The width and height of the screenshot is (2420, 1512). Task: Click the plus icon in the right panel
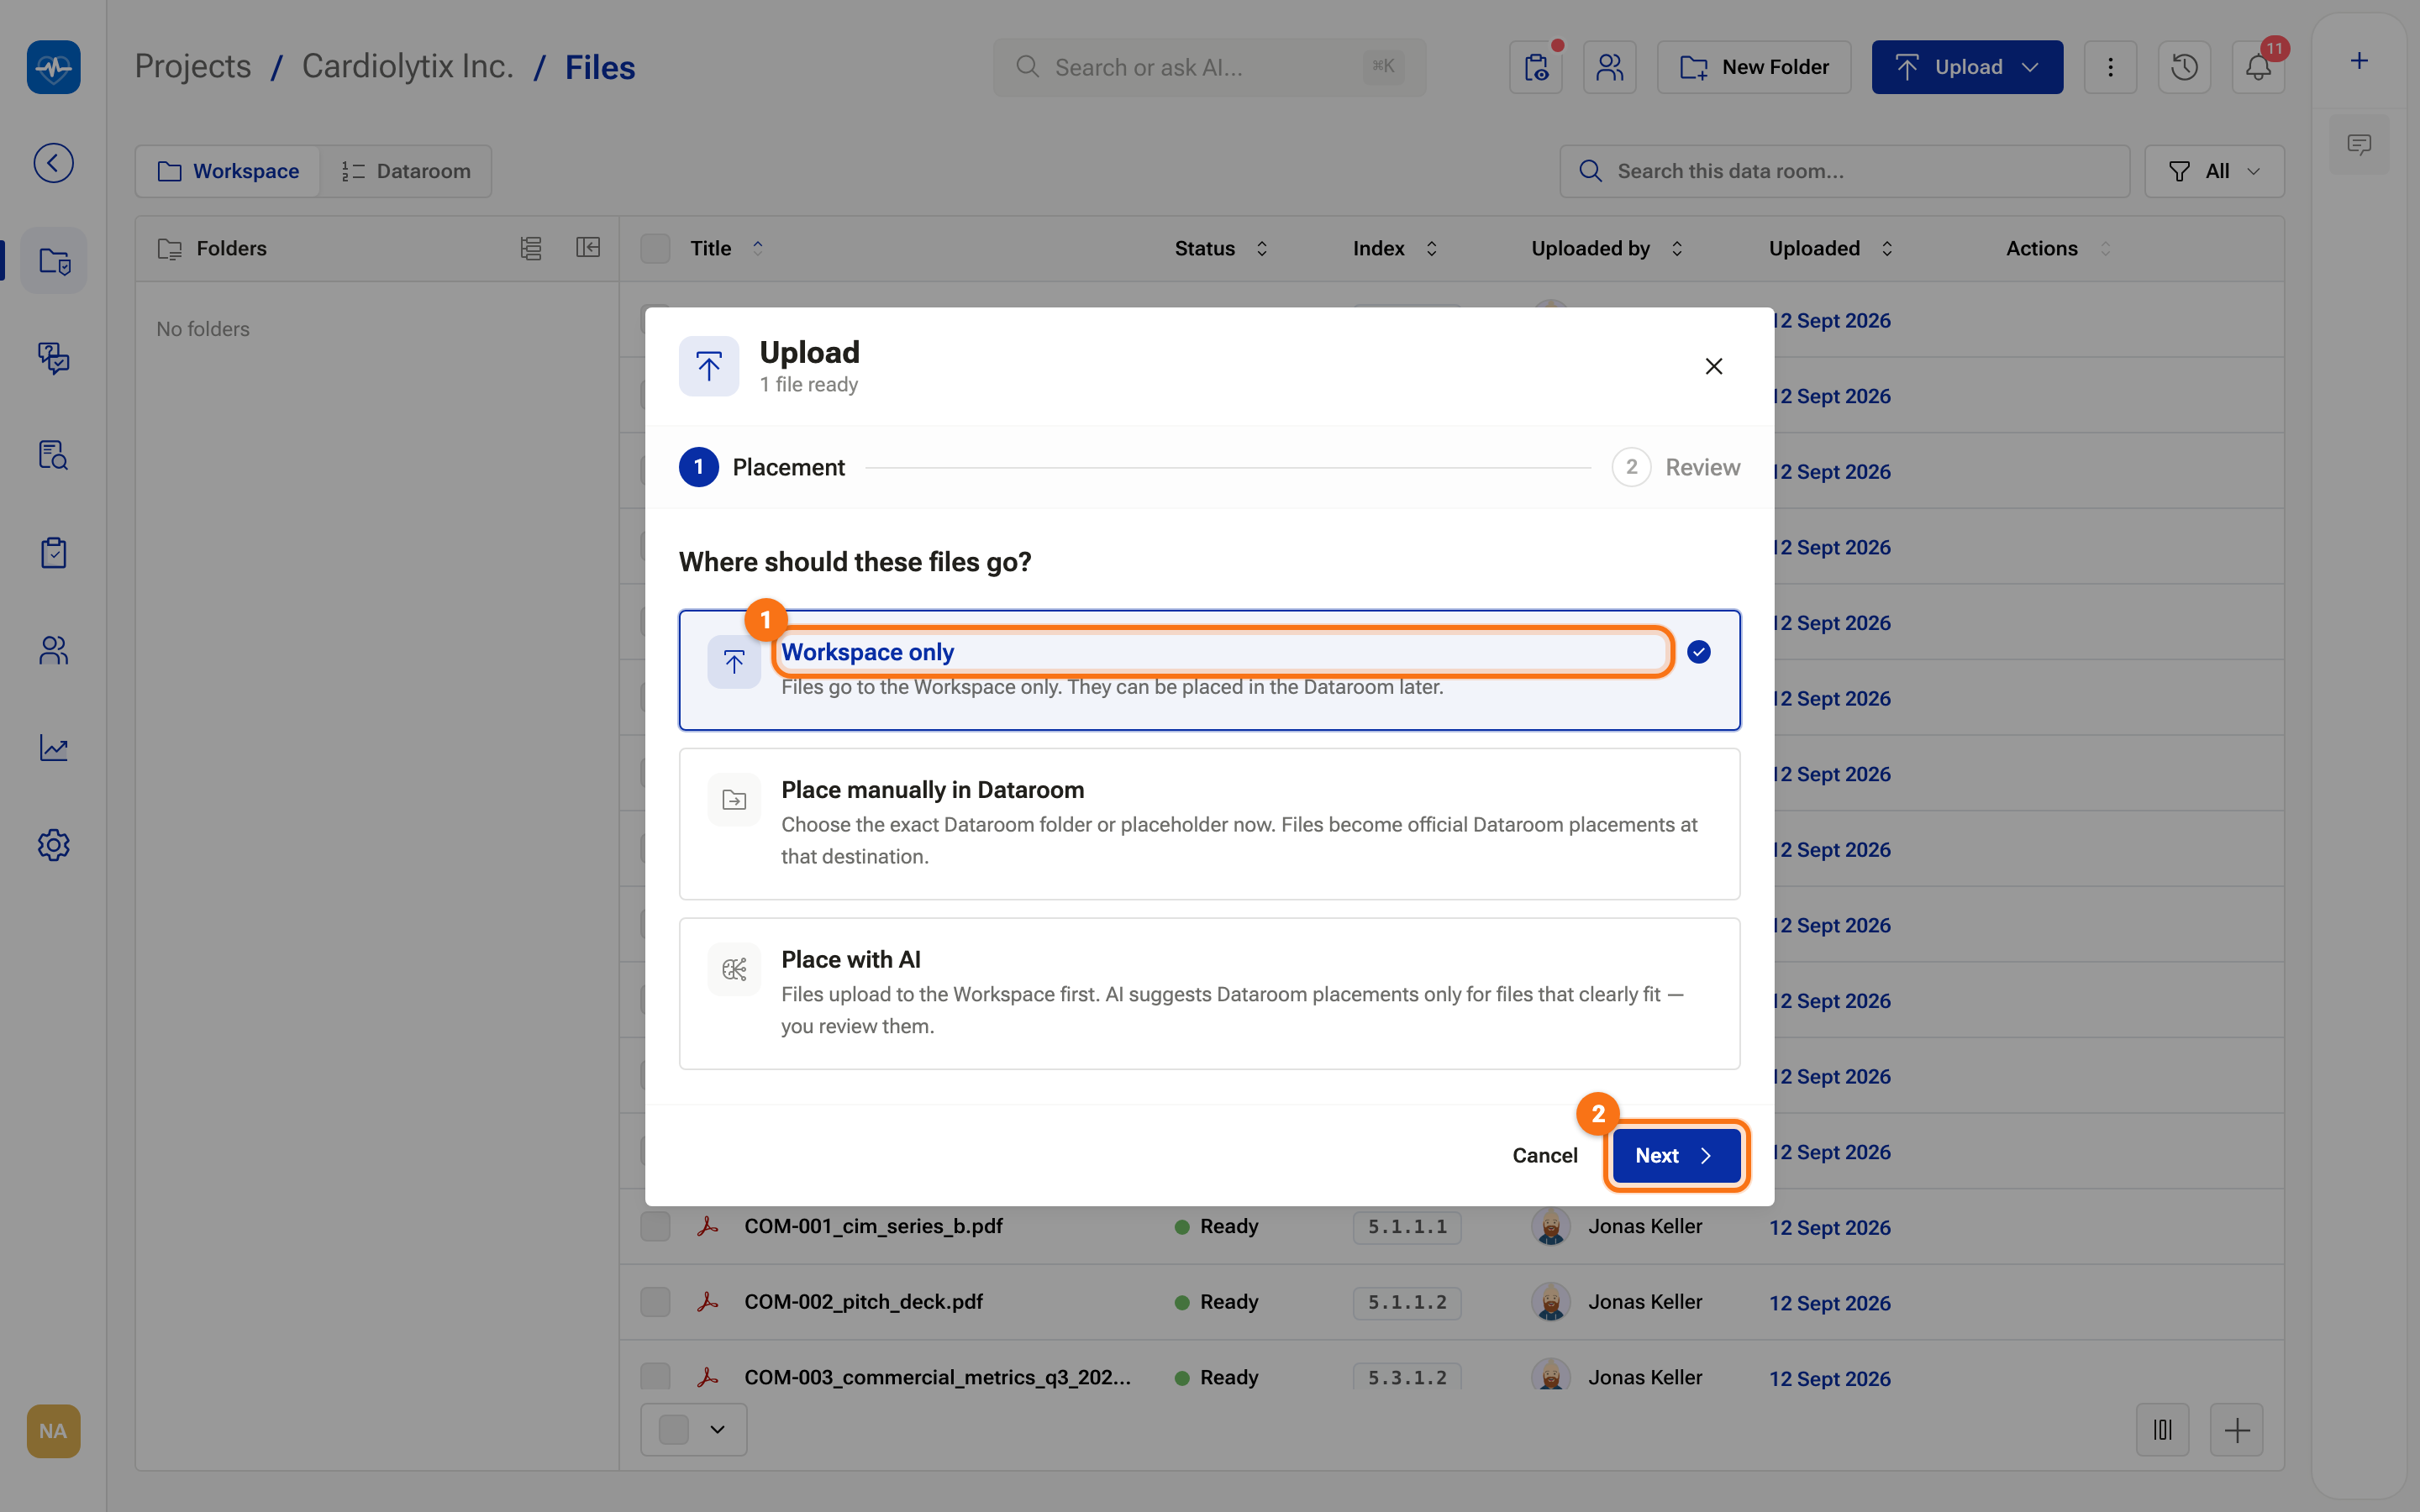click(x=2359, y=61)
